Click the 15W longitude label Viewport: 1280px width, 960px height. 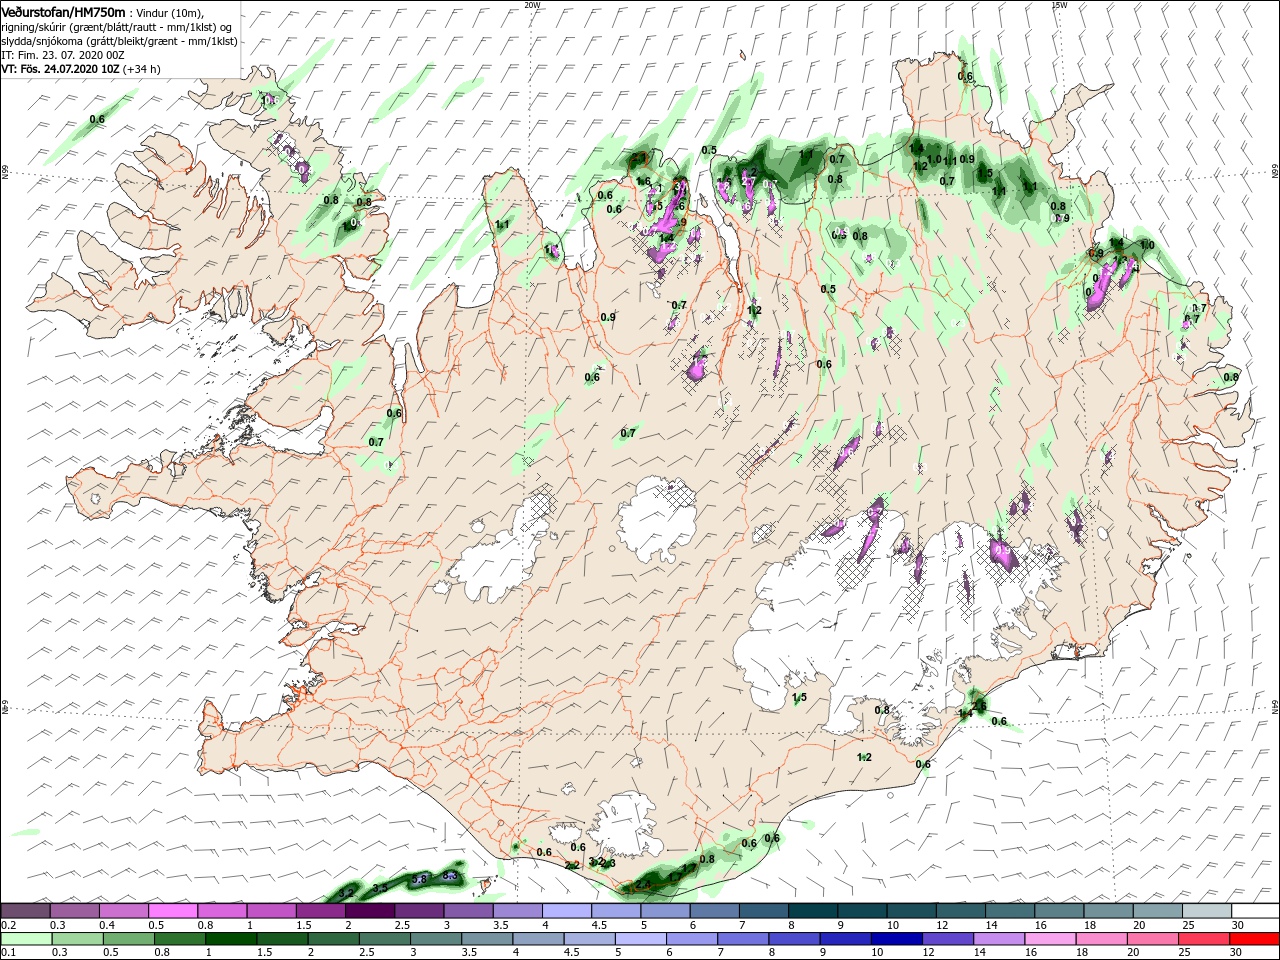pos(1059,4)
